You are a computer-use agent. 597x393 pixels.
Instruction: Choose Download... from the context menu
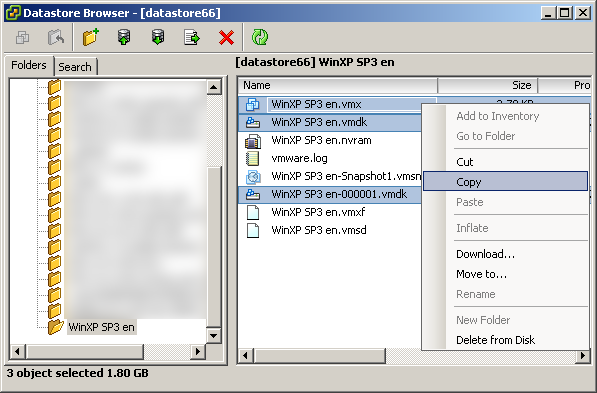[x=506, y=254]
